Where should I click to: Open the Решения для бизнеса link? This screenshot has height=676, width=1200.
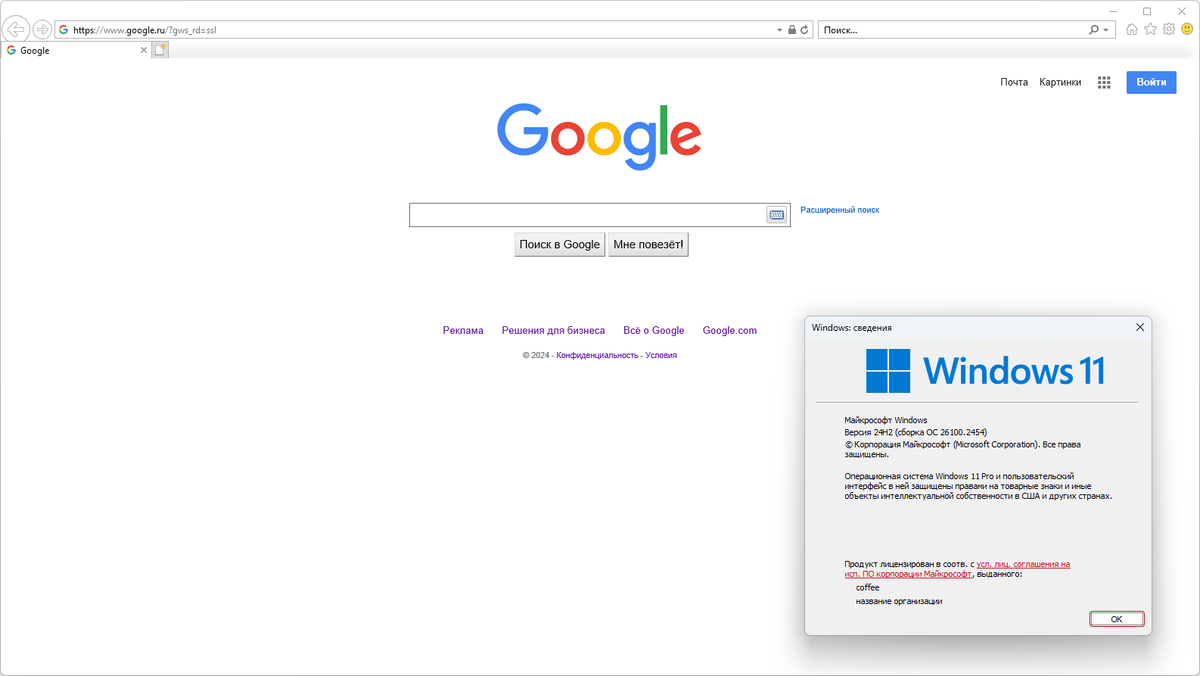click(x=553, y=330)
